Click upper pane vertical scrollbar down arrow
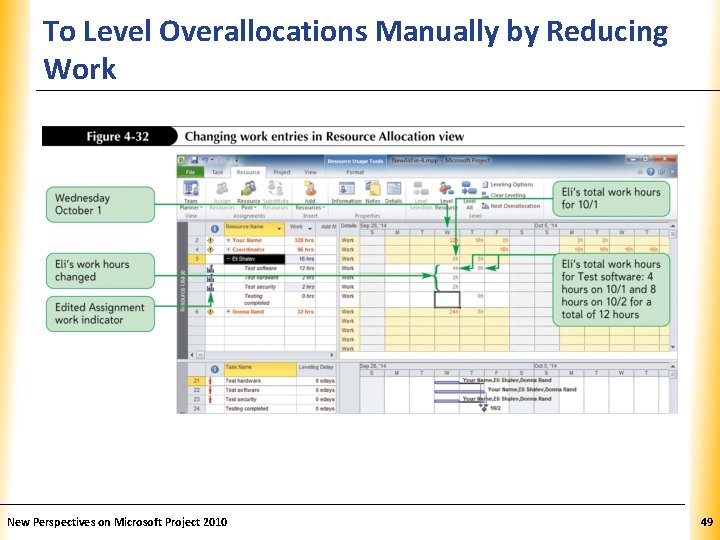The height and width of the screenshot is (540, 720). (x=673, y=348)
